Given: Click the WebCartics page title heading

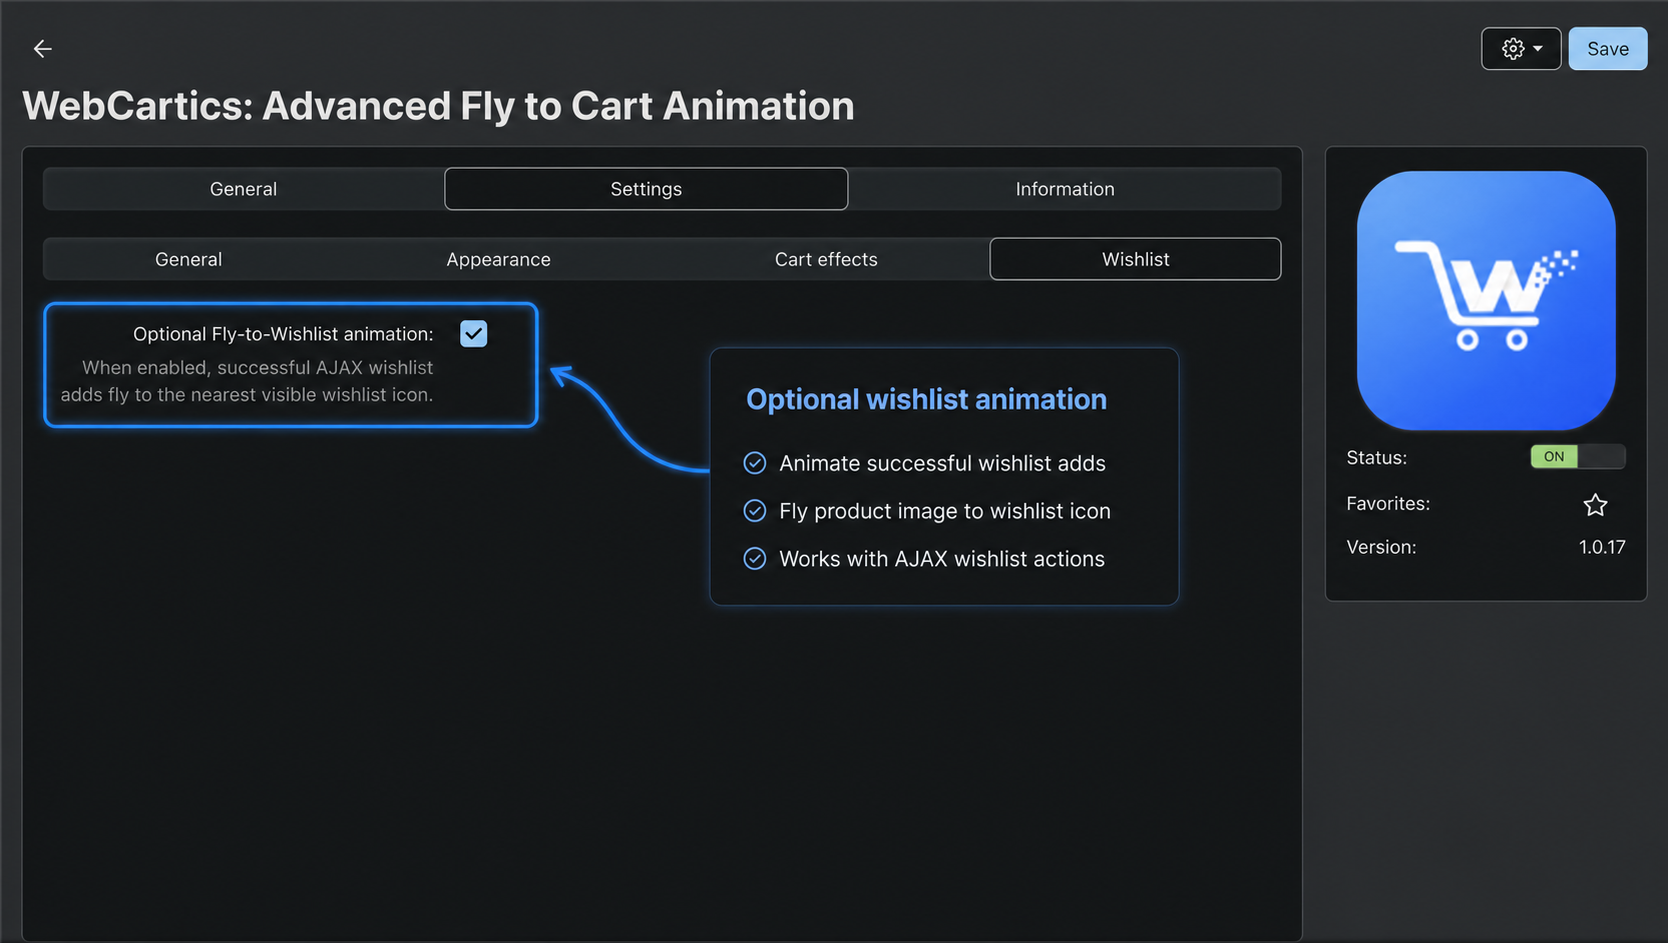Looking at the screenshot, I should click(x=438, y=106).
